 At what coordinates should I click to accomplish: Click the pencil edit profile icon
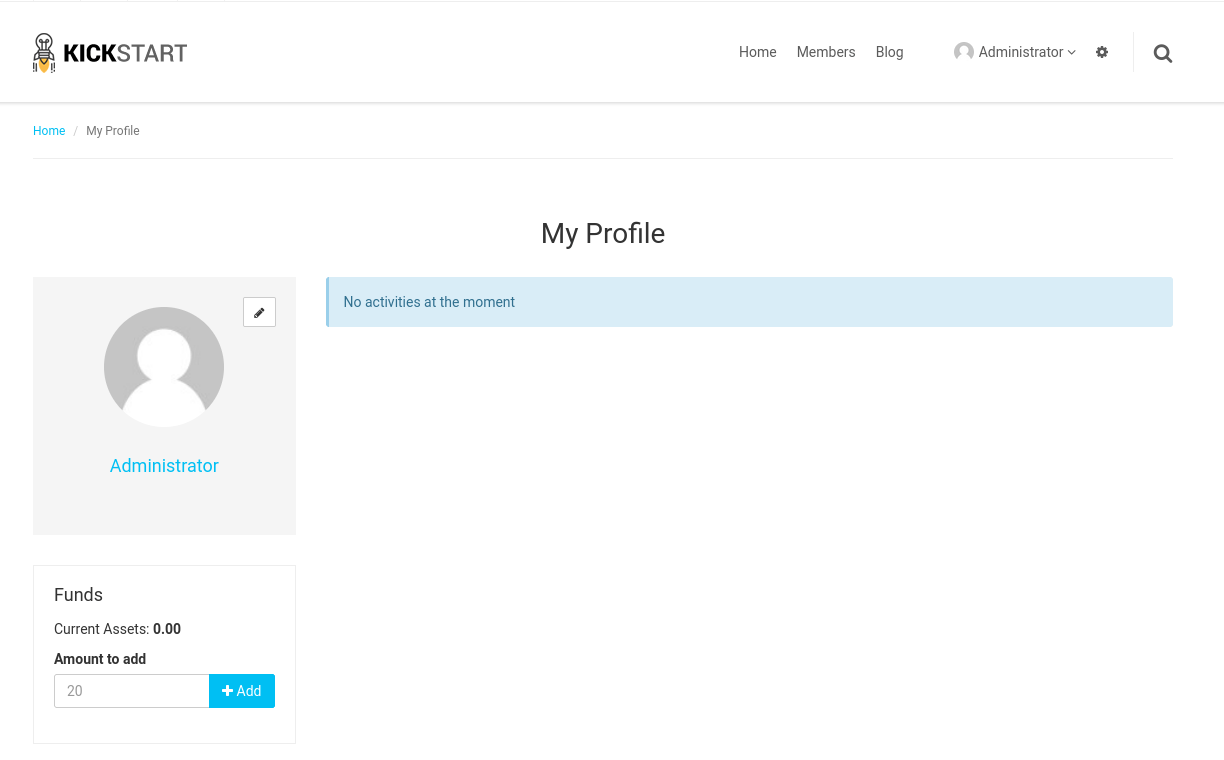tap(259, 312)
